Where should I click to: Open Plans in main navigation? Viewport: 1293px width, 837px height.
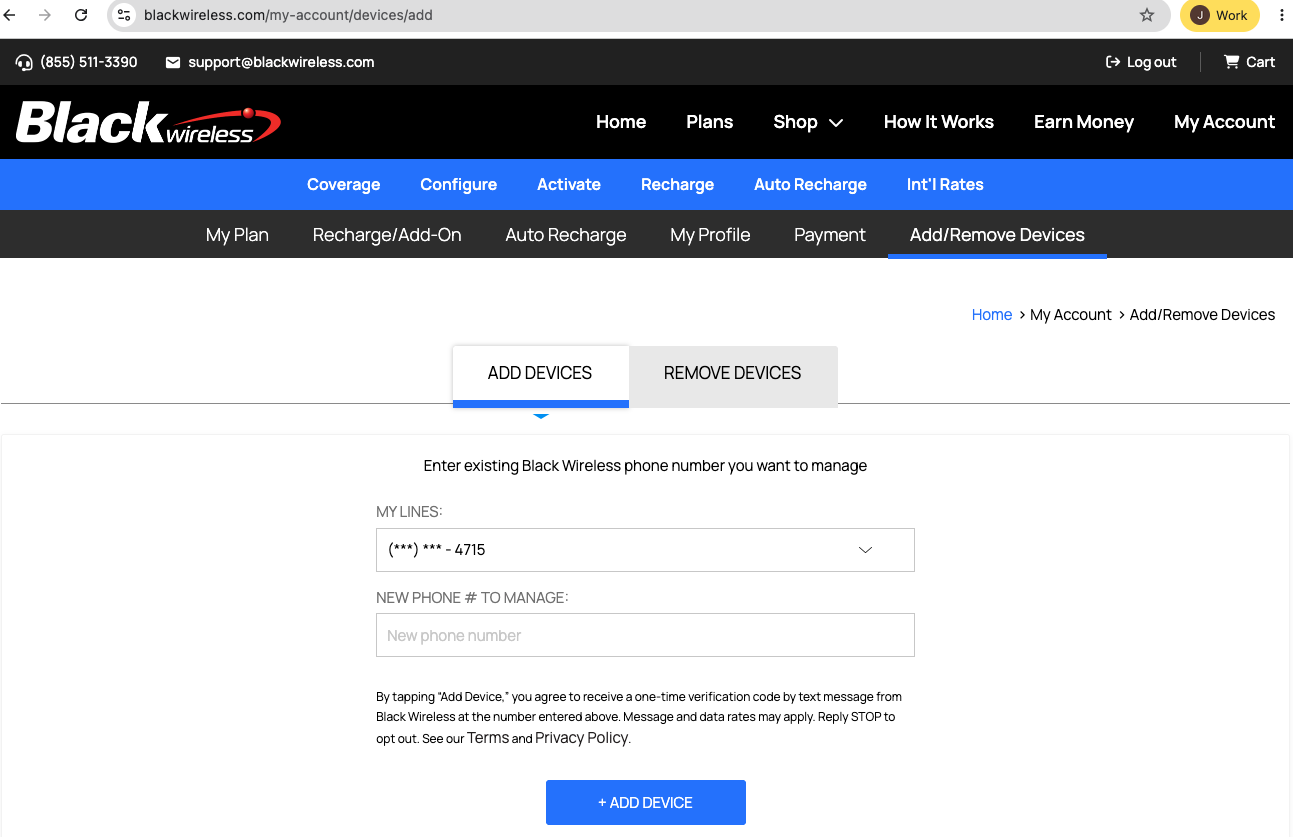710,122
